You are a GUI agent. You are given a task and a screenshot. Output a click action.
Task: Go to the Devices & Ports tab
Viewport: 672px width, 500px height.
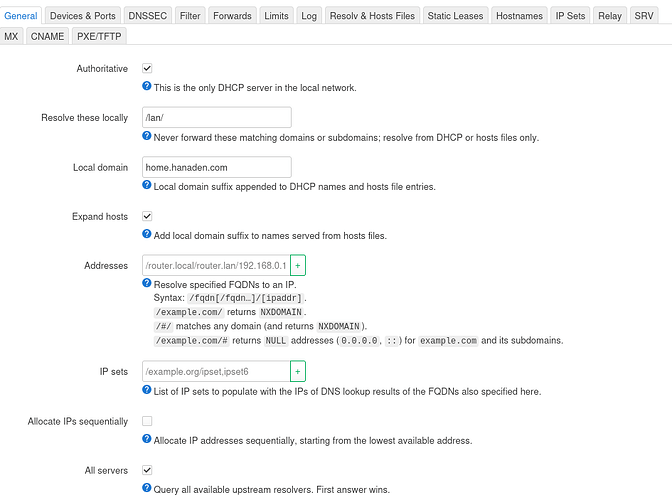pos(83,16)
